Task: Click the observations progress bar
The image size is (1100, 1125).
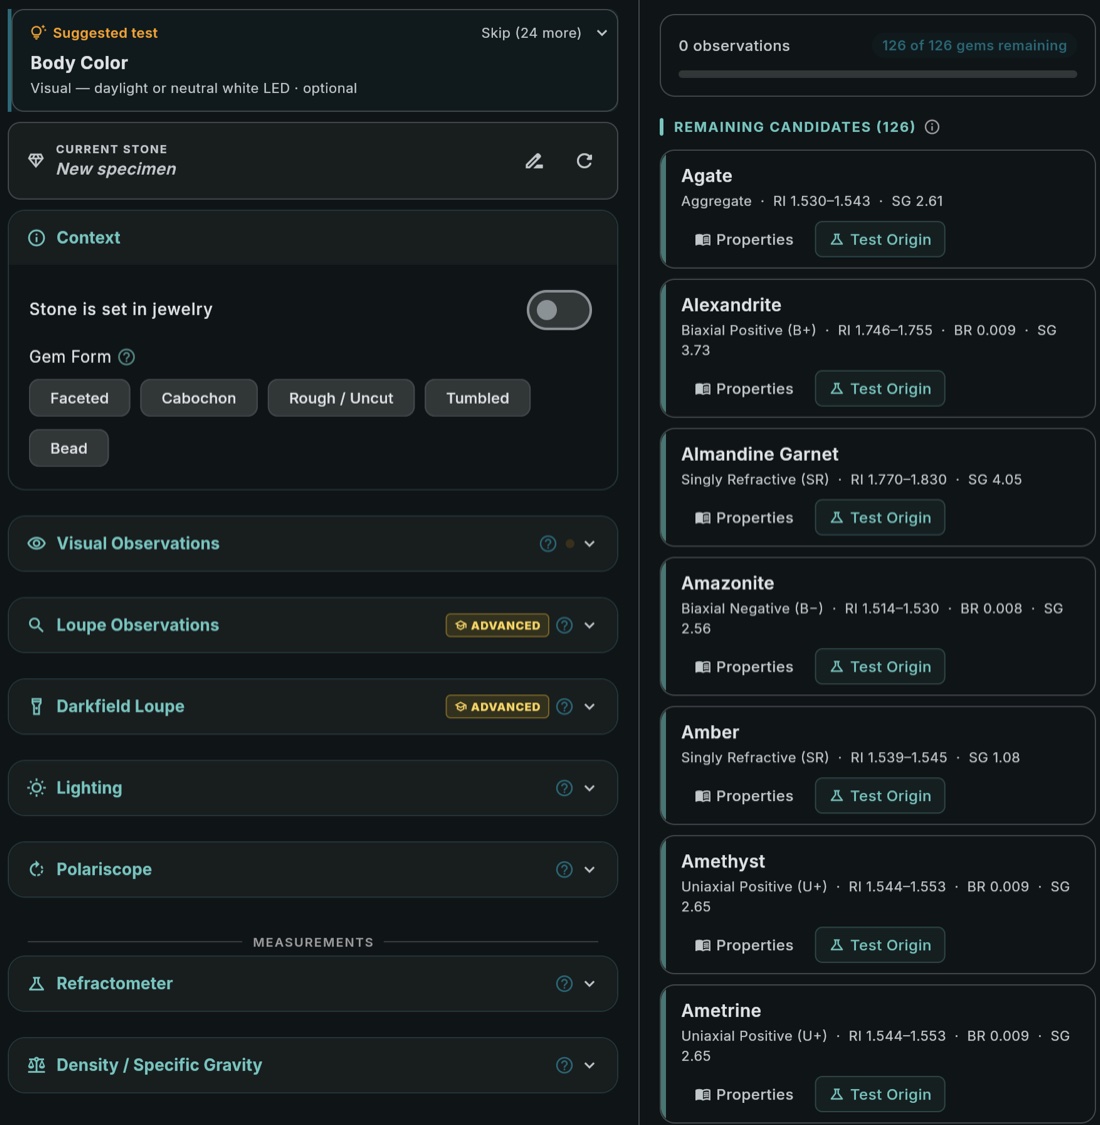Action: tap(878, 73)
